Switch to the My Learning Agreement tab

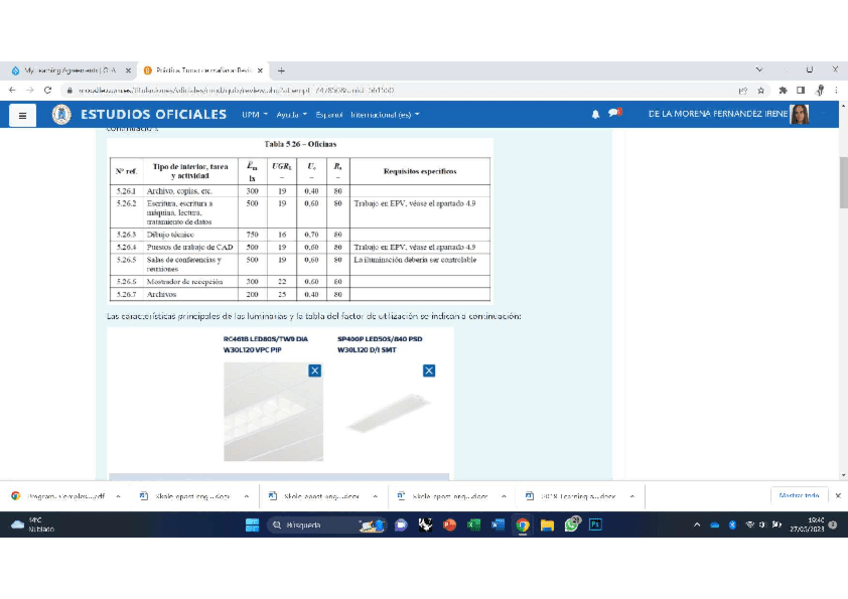tap(65, 71)
